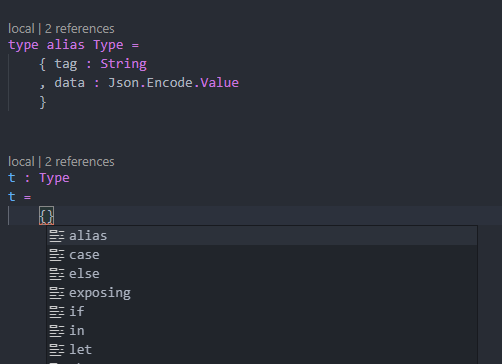Click the keyword icon beside alias
The height and width of the screenshot is (364, 502).
[57, 236]
